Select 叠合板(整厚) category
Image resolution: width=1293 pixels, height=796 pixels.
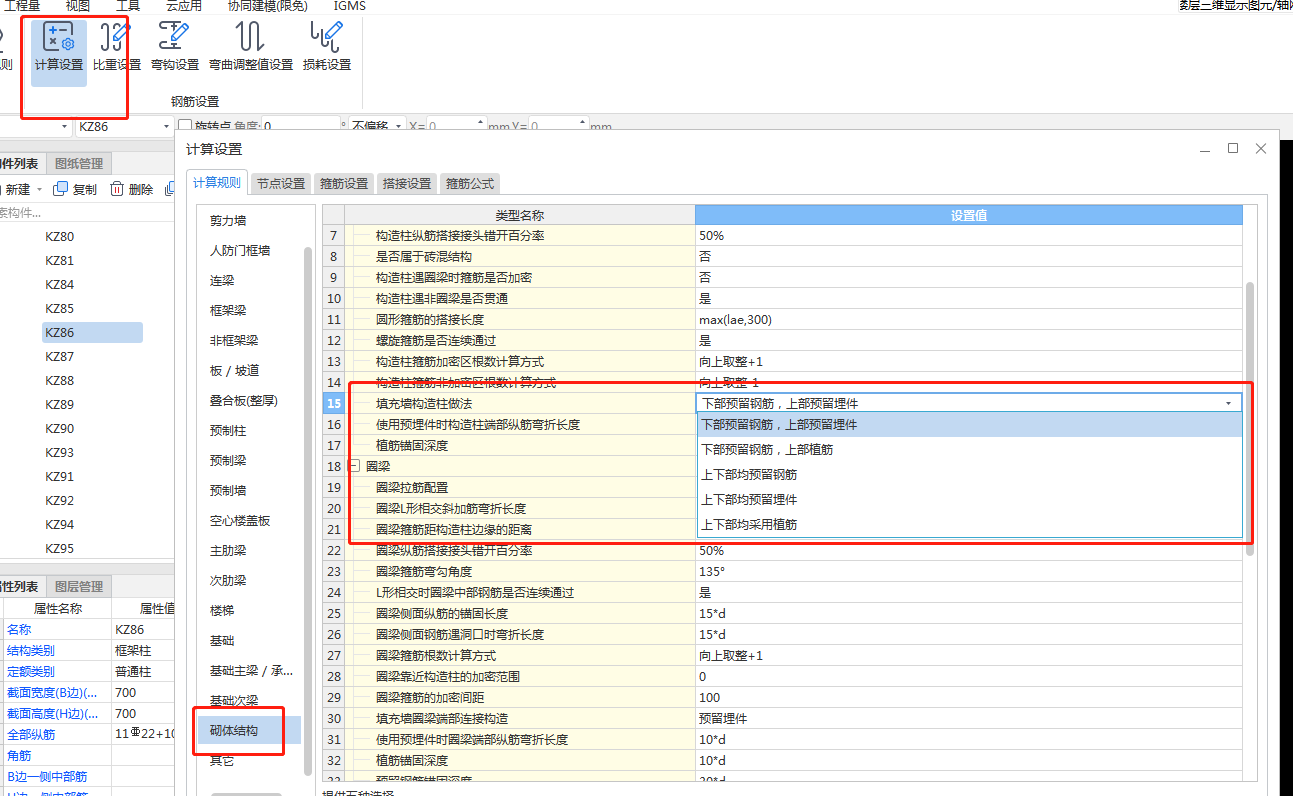coord(243,401)
